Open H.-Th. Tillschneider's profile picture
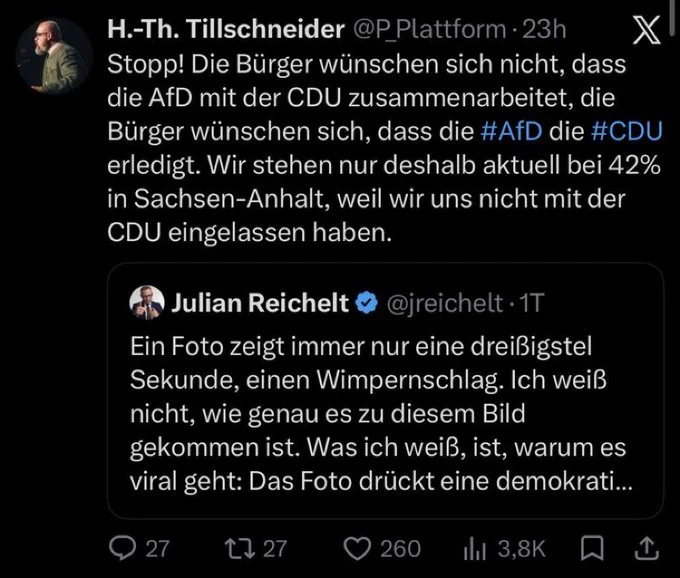 click(x=55, y=56)
